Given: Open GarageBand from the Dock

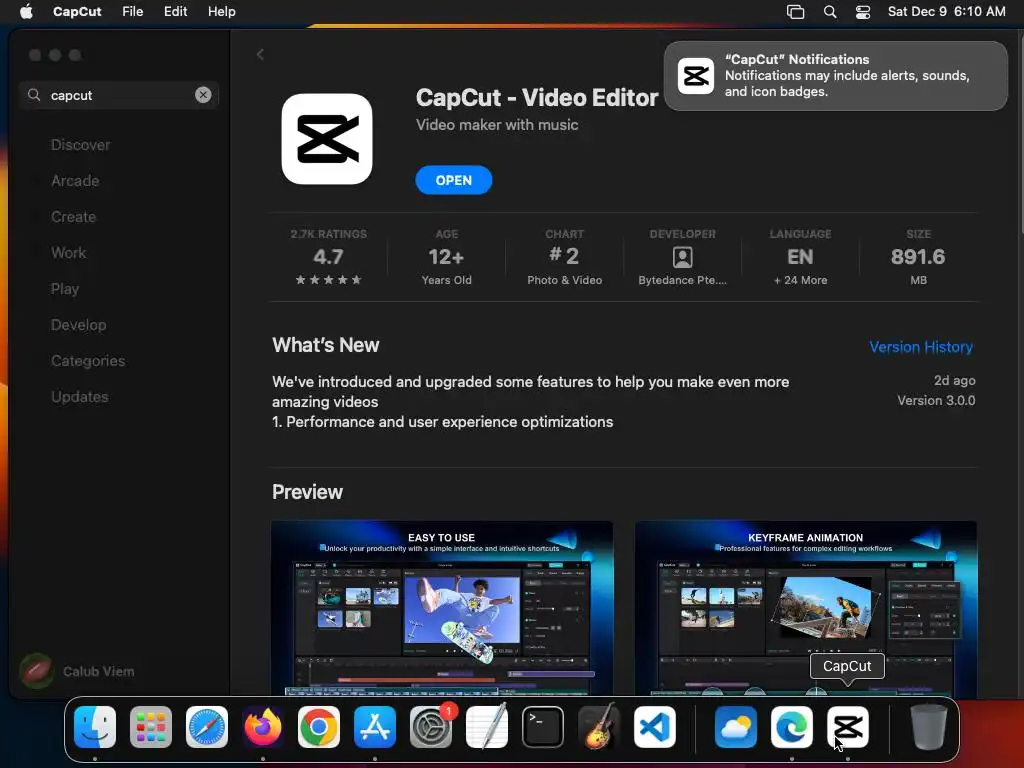Looking at the screenshot, I should point(599,727).
